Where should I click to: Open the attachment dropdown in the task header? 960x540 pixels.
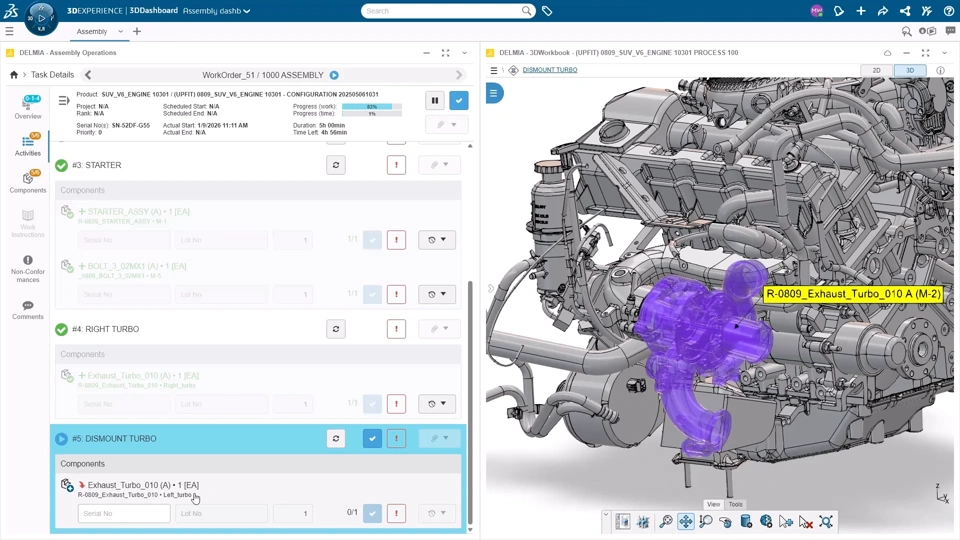(447, 125)
